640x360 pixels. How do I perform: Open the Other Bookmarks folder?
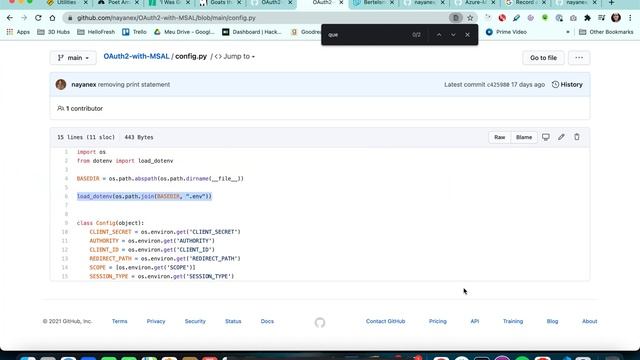click(x=606, y=32)
